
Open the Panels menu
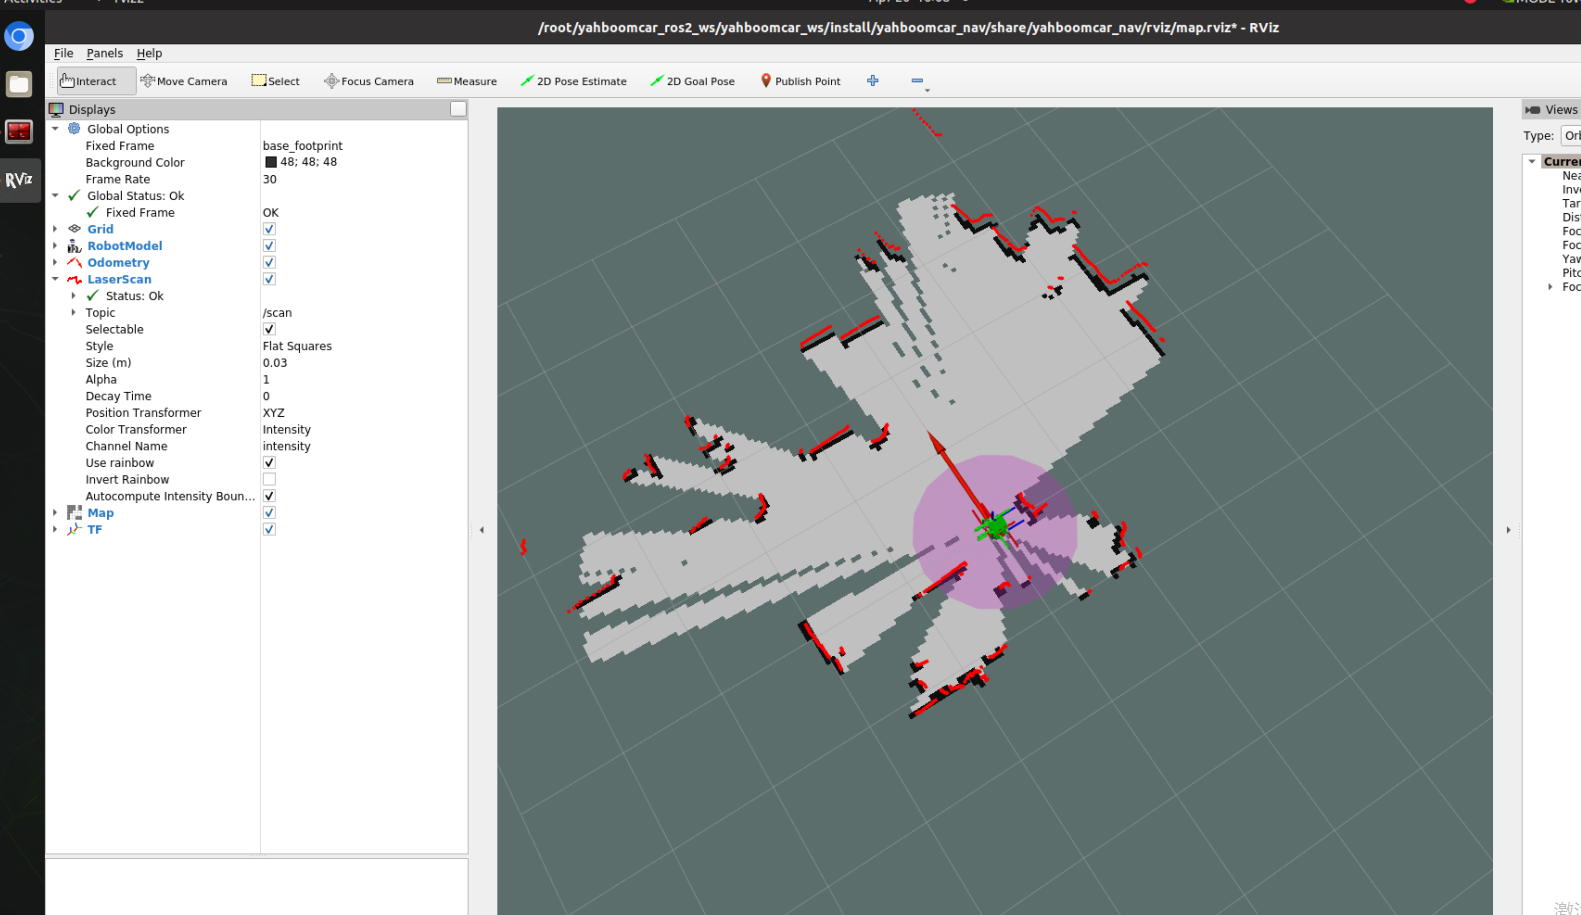(x=104, y=53)
